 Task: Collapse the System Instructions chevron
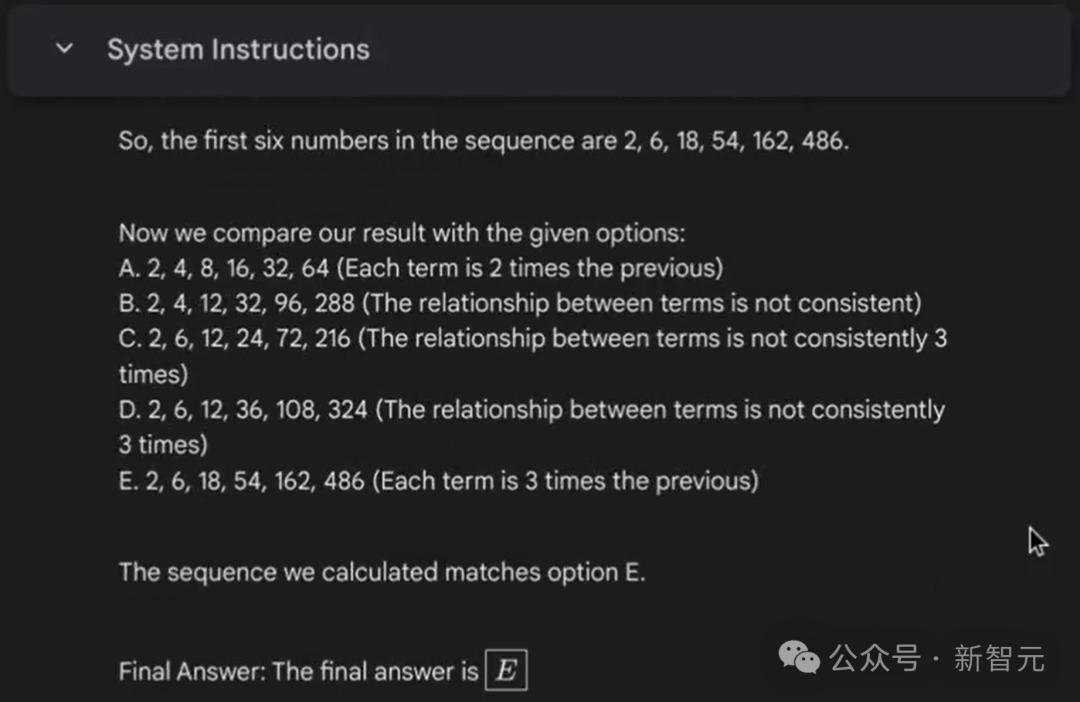pyautogui.click(x=64, y=49)
